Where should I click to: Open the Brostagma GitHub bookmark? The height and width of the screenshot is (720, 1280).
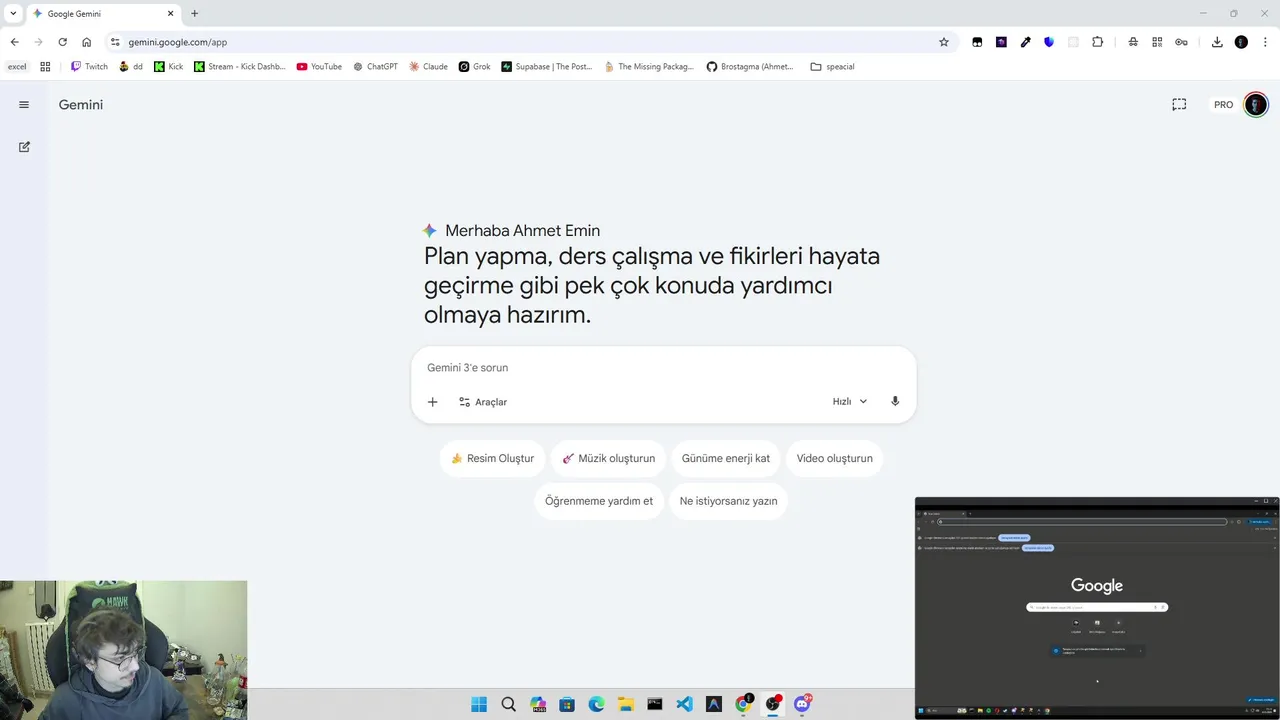pyautogui.click(x=750, y=67)
